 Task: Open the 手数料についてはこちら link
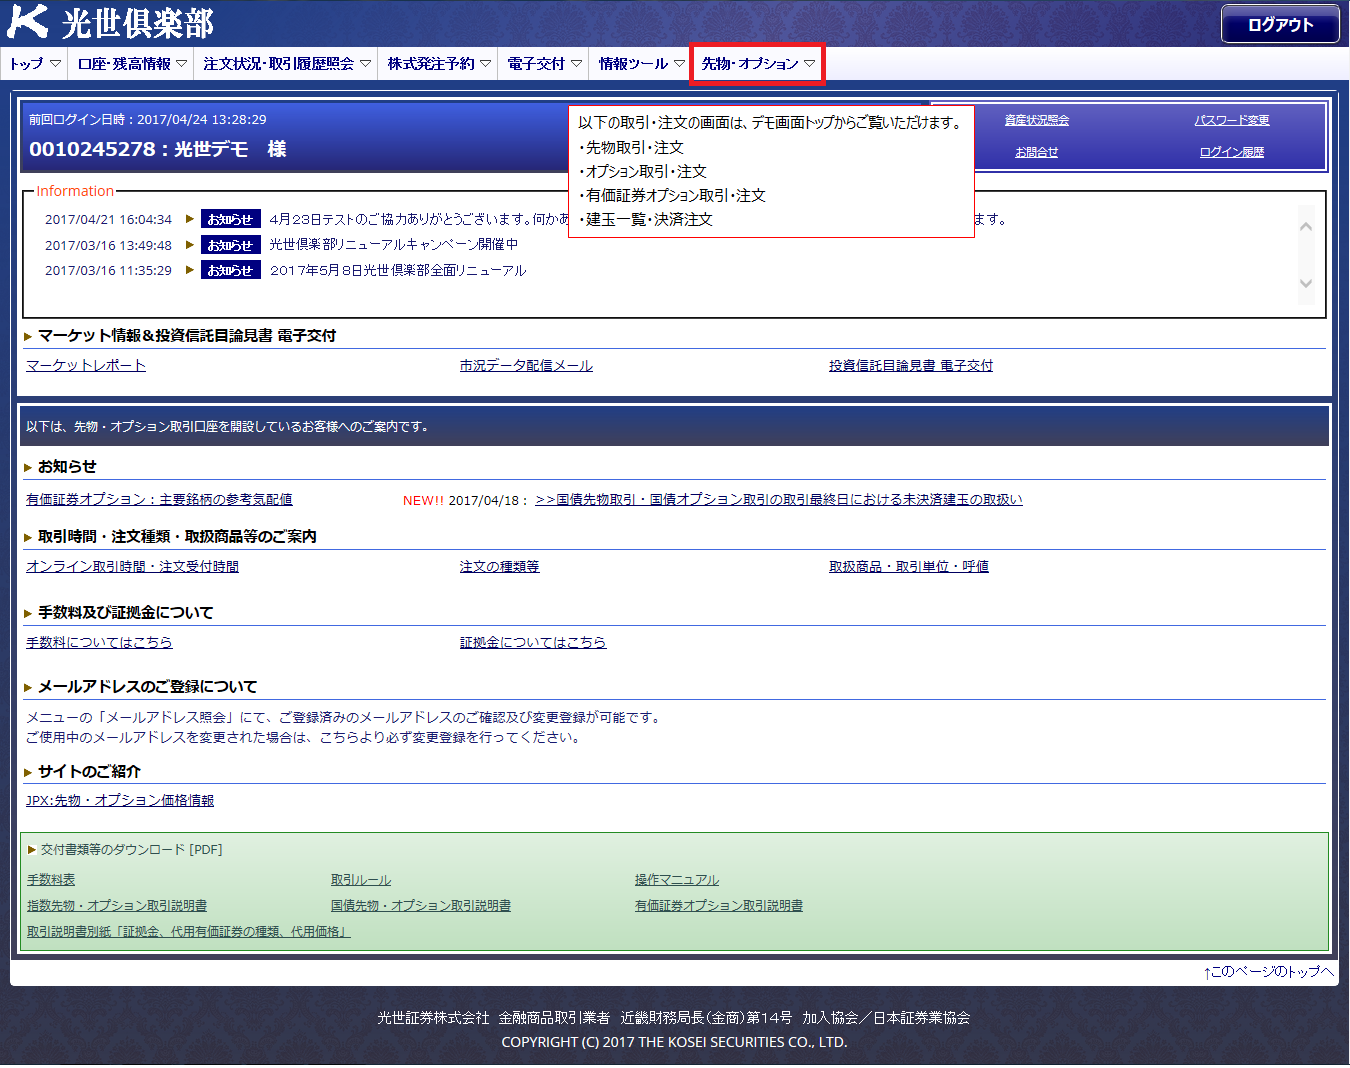99,643
